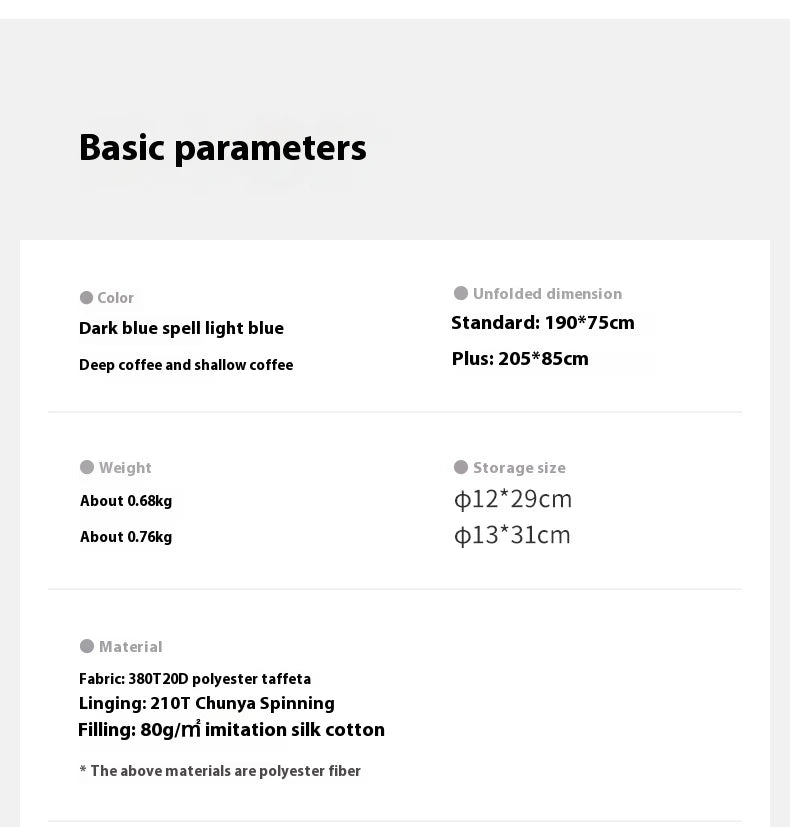Click the Basic parameters heading

(222, 148)
